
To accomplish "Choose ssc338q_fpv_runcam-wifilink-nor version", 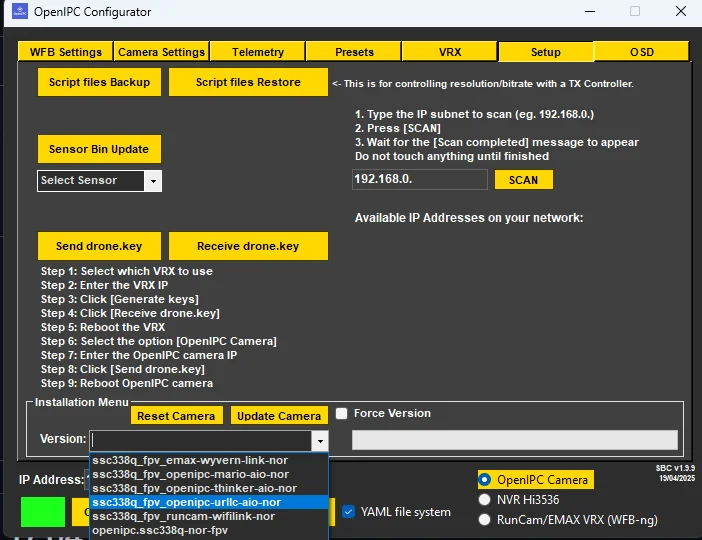I will pos(209,516).
